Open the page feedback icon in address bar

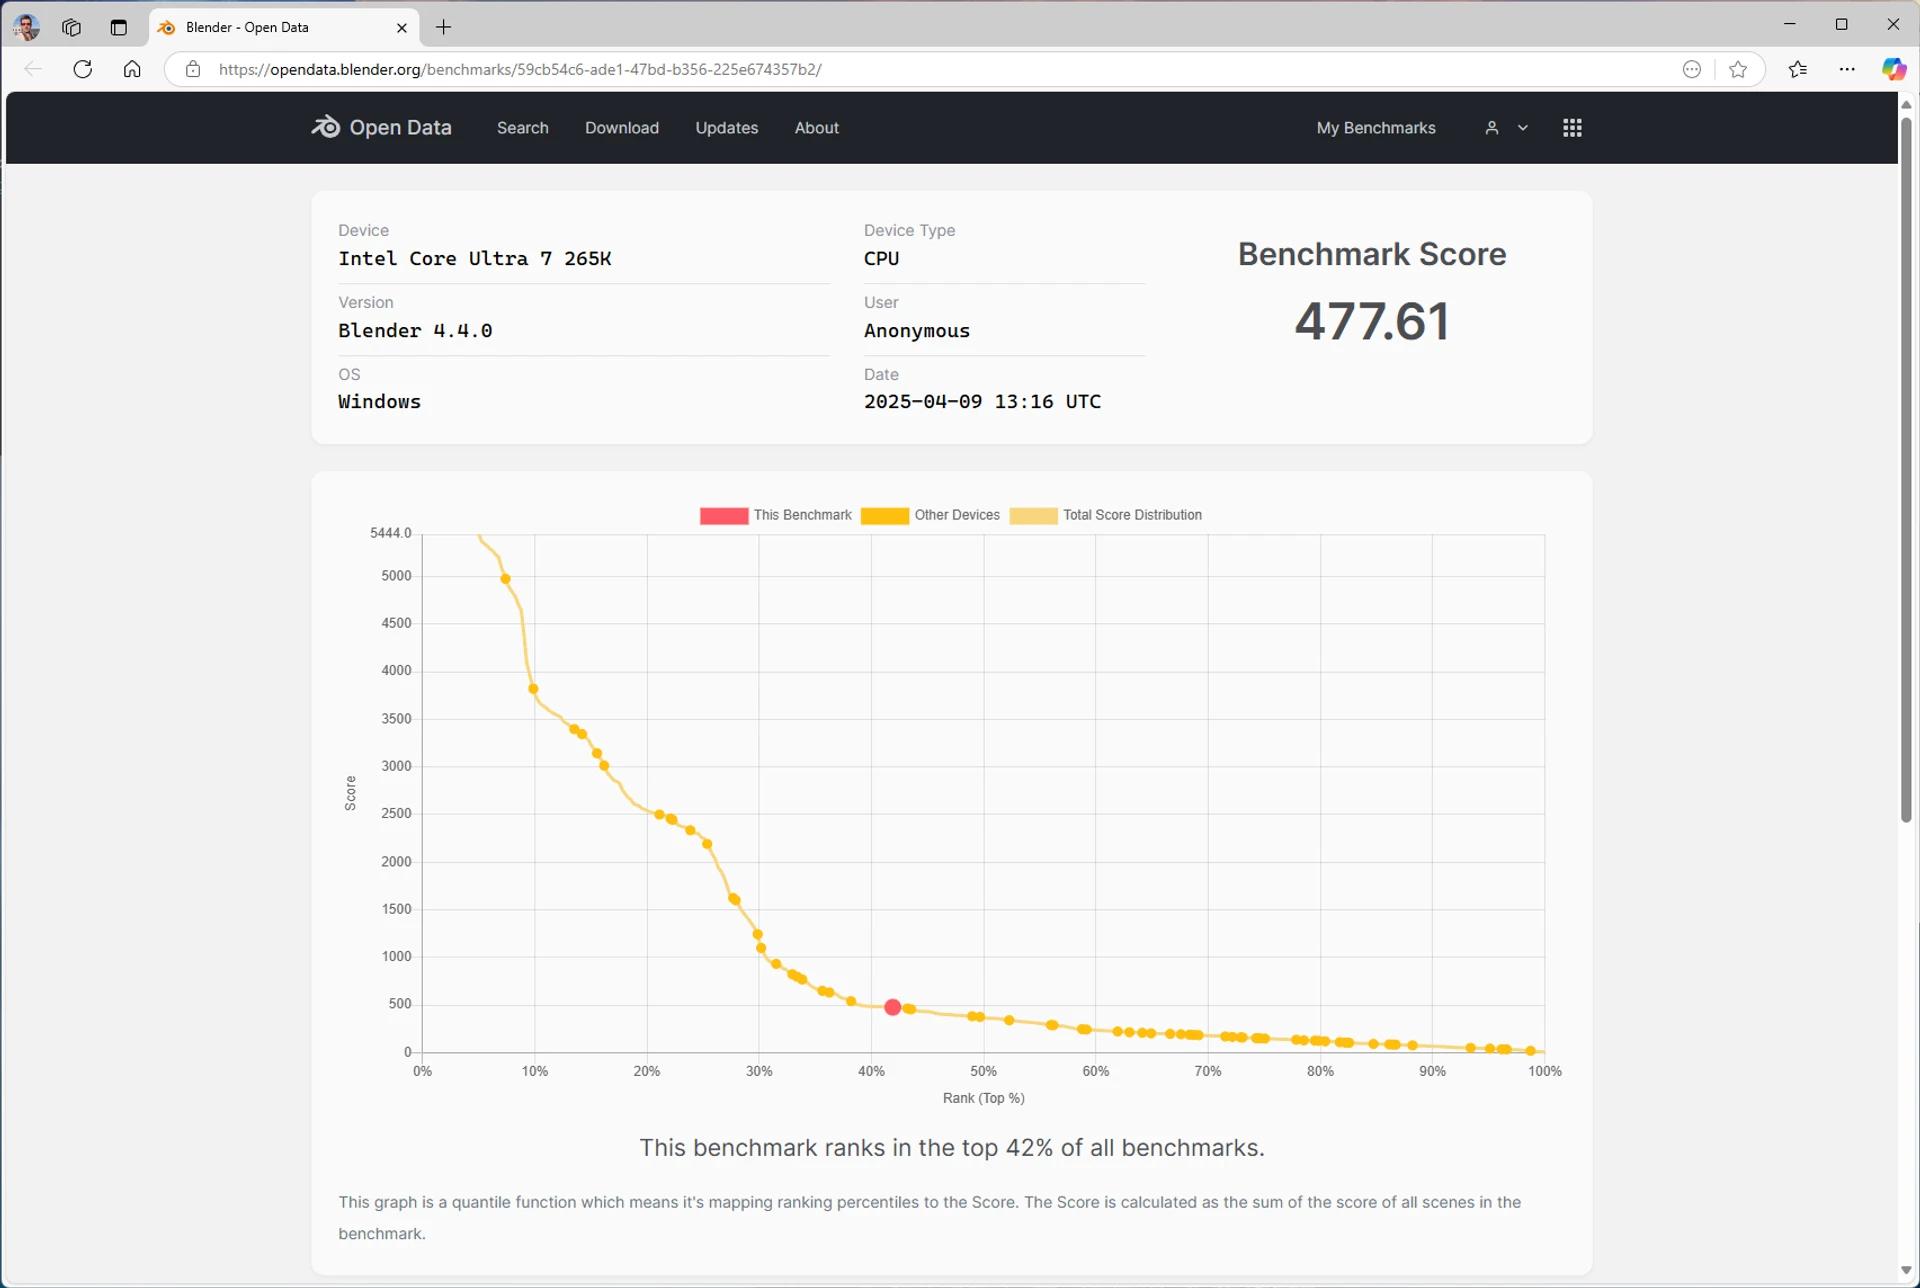pyautogui.click(x=1691, y=69)
